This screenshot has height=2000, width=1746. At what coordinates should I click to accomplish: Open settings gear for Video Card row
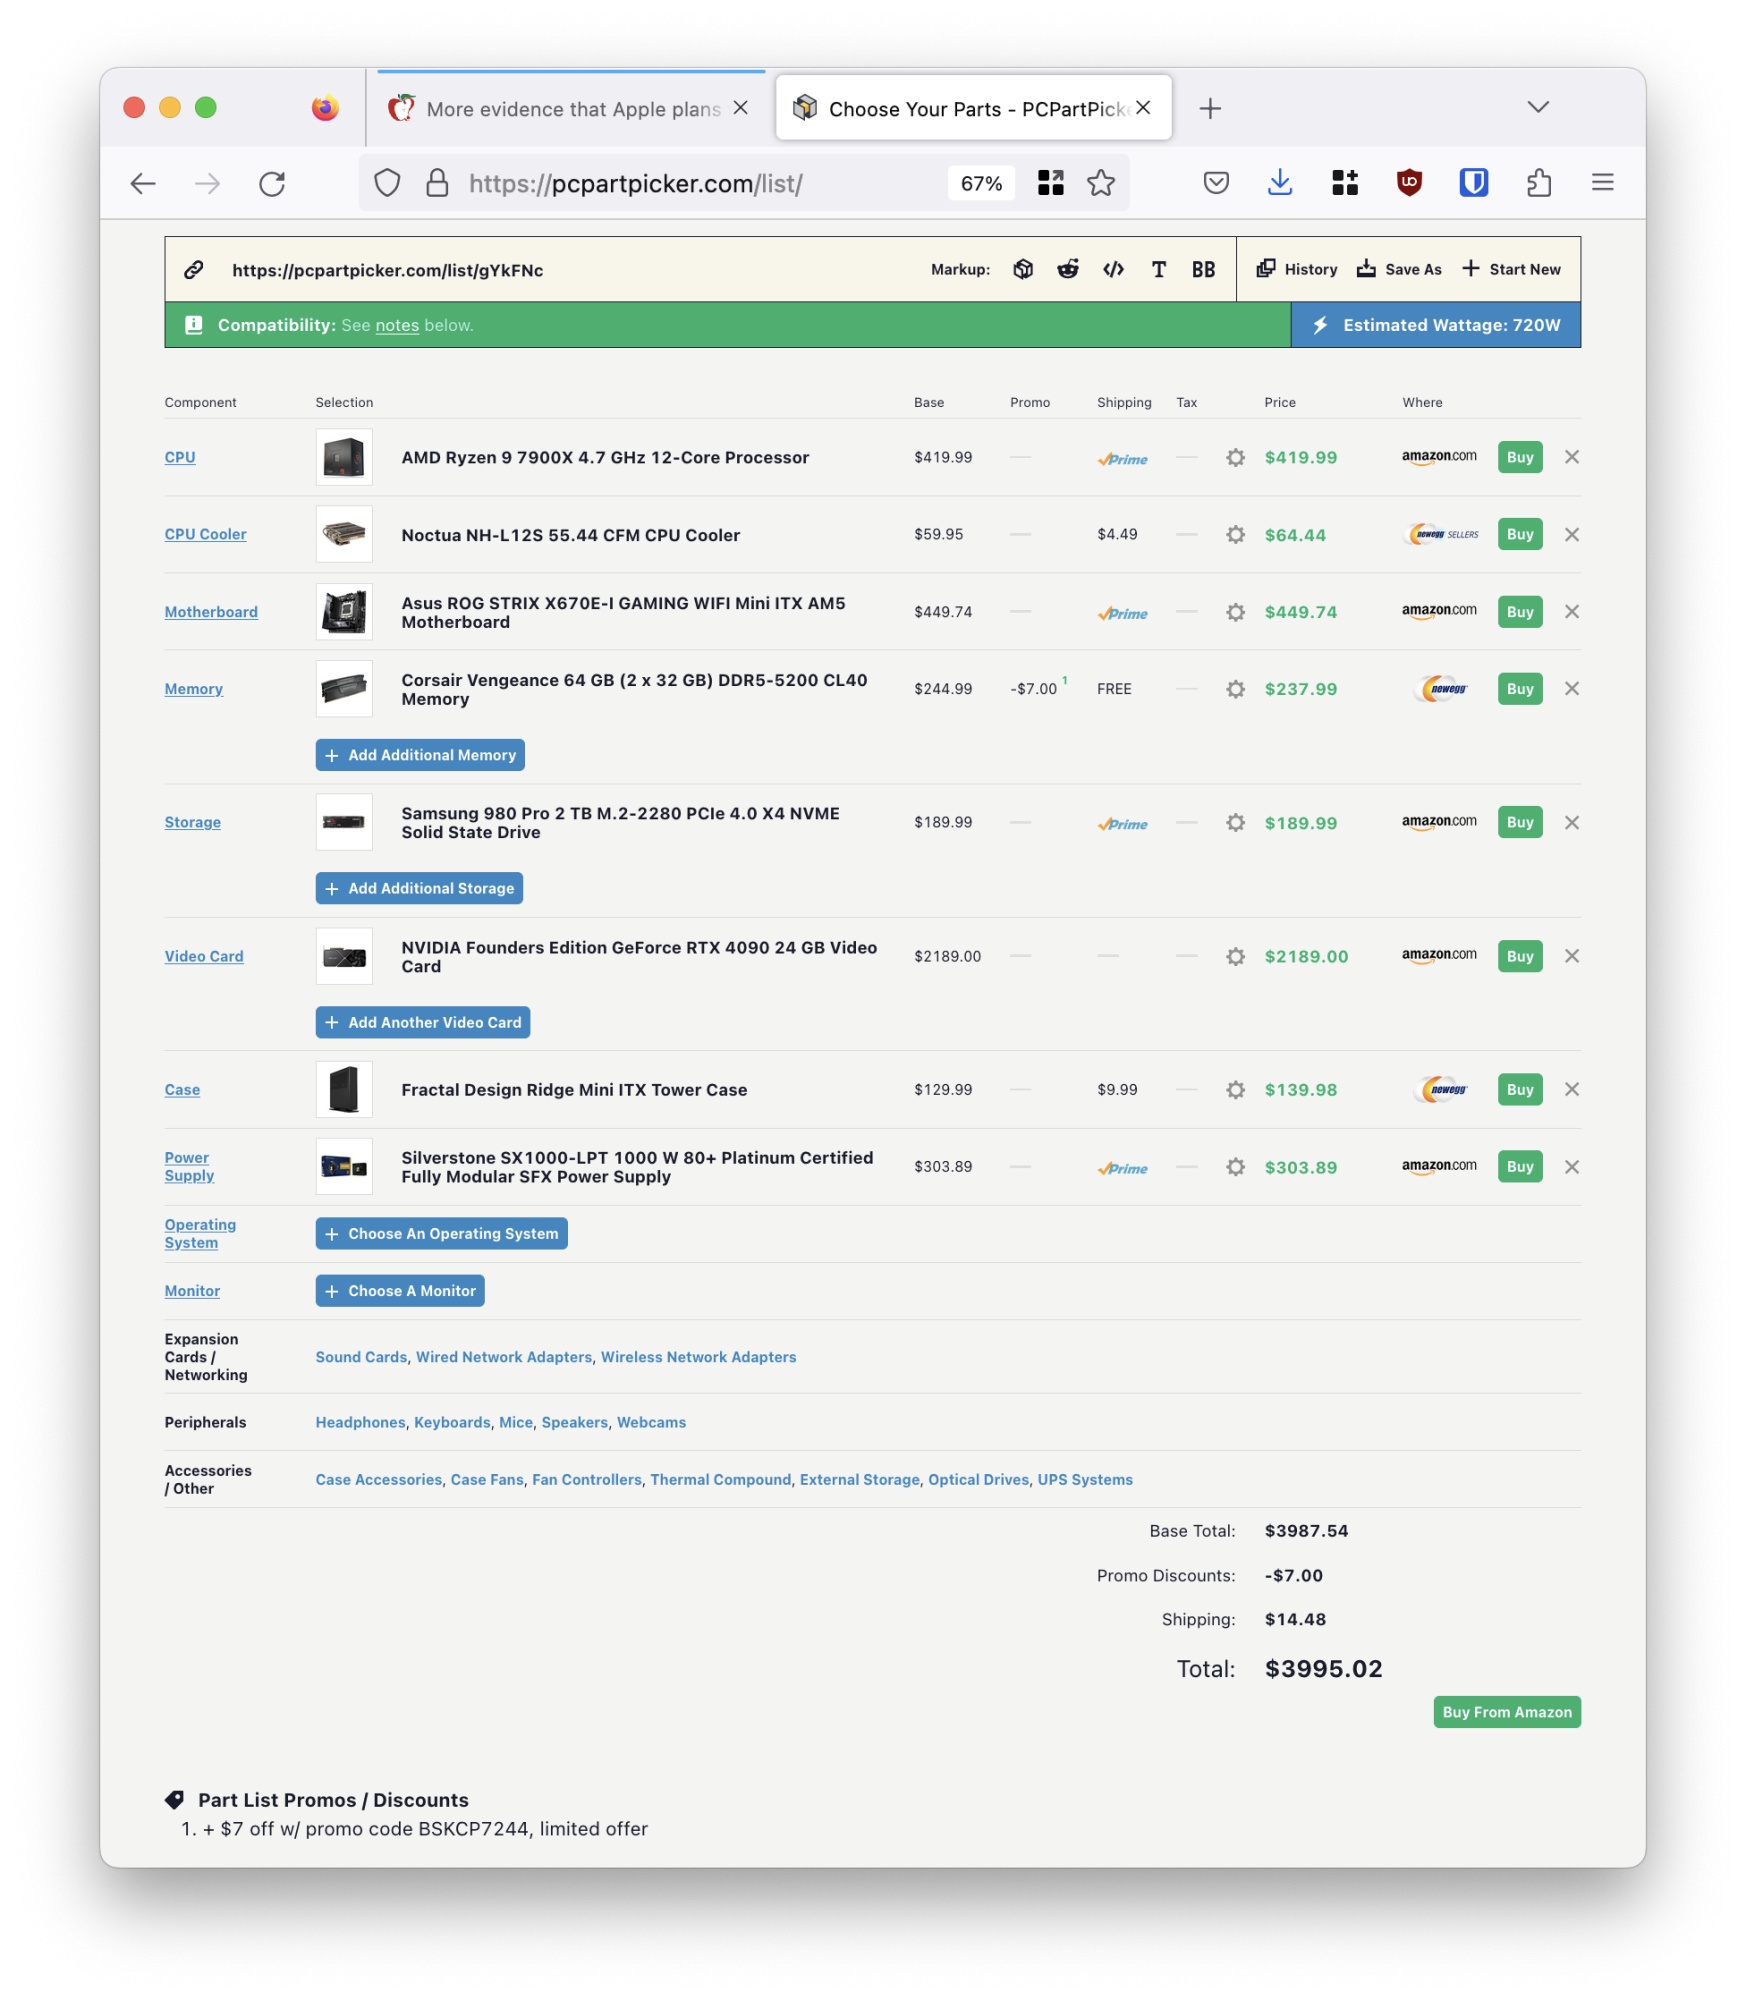click(x=1235, y=956)
